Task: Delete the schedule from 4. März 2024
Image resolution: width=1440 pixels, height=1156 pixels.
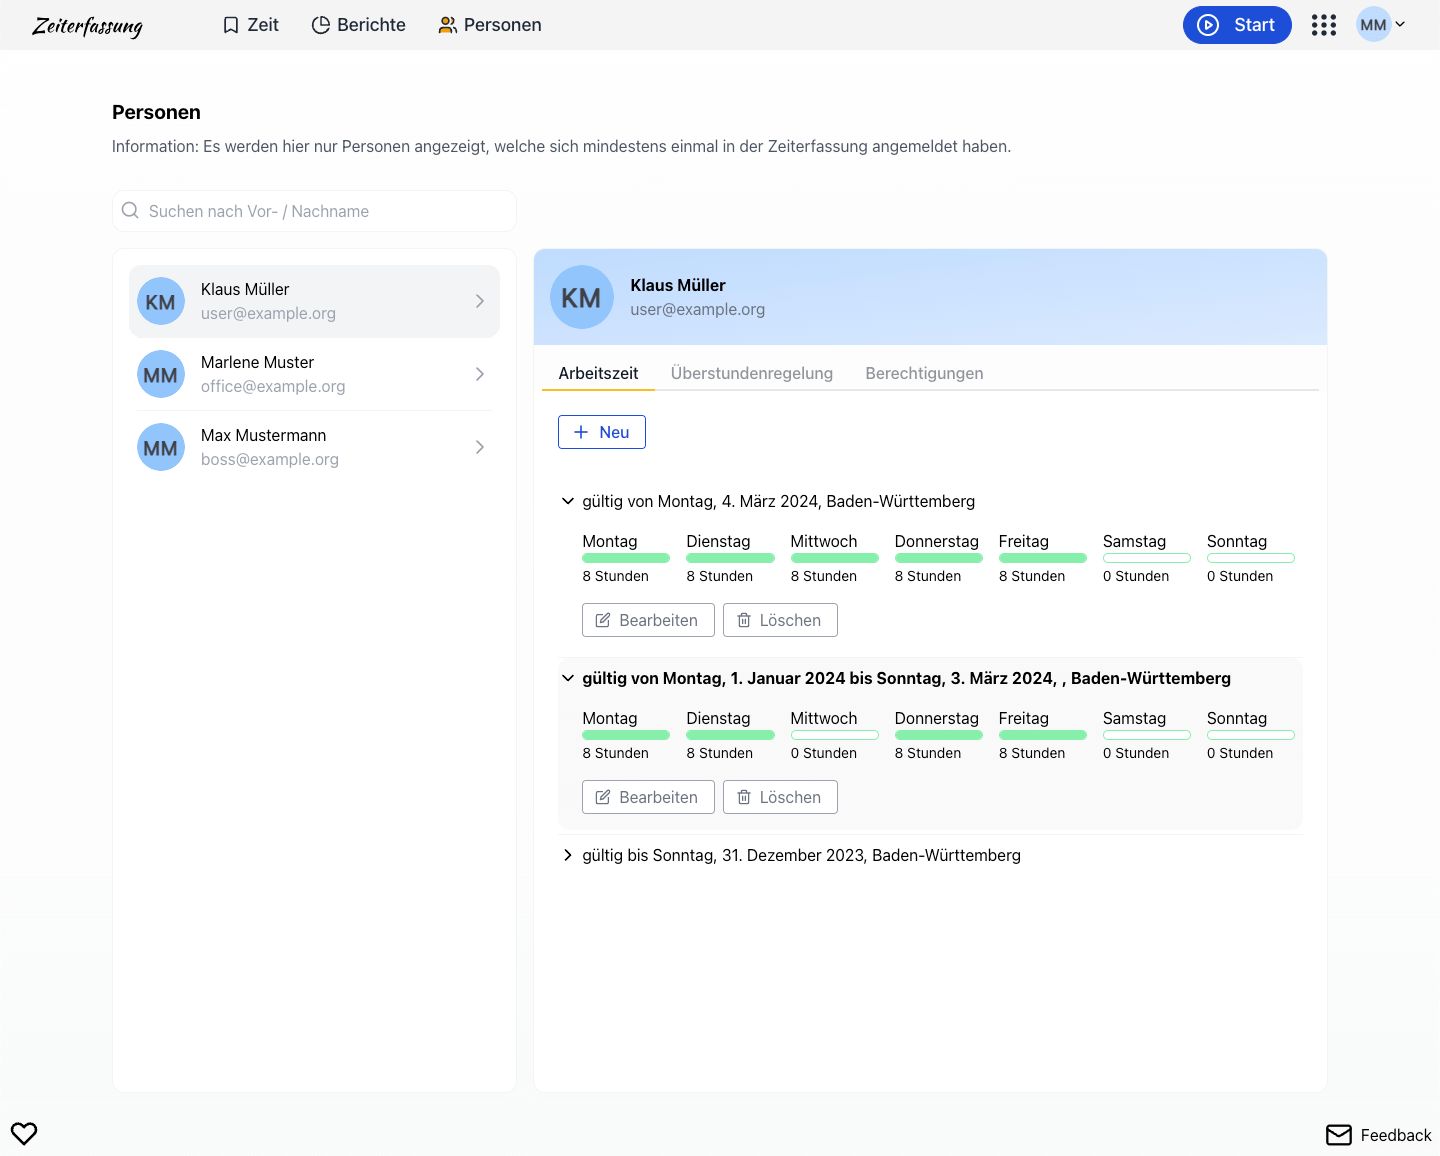Action: pyautogui.click(x=780, y=620)
